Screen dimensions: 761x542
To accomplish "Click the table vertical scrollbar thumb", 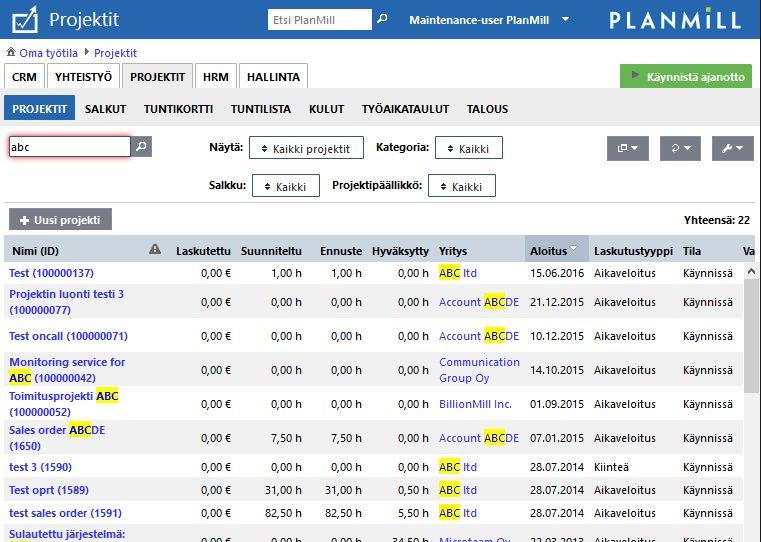I will 751,336.
